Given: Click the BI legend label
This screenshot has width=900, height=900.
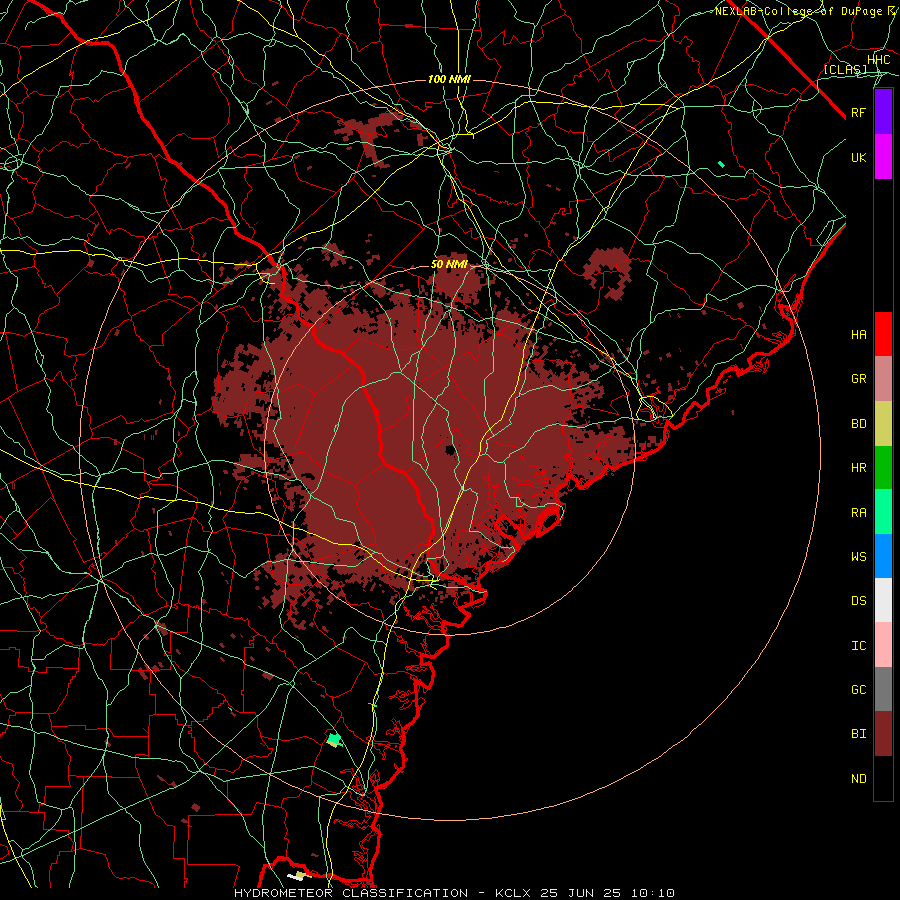Looking at the screenshot, I should click(858, 734).
